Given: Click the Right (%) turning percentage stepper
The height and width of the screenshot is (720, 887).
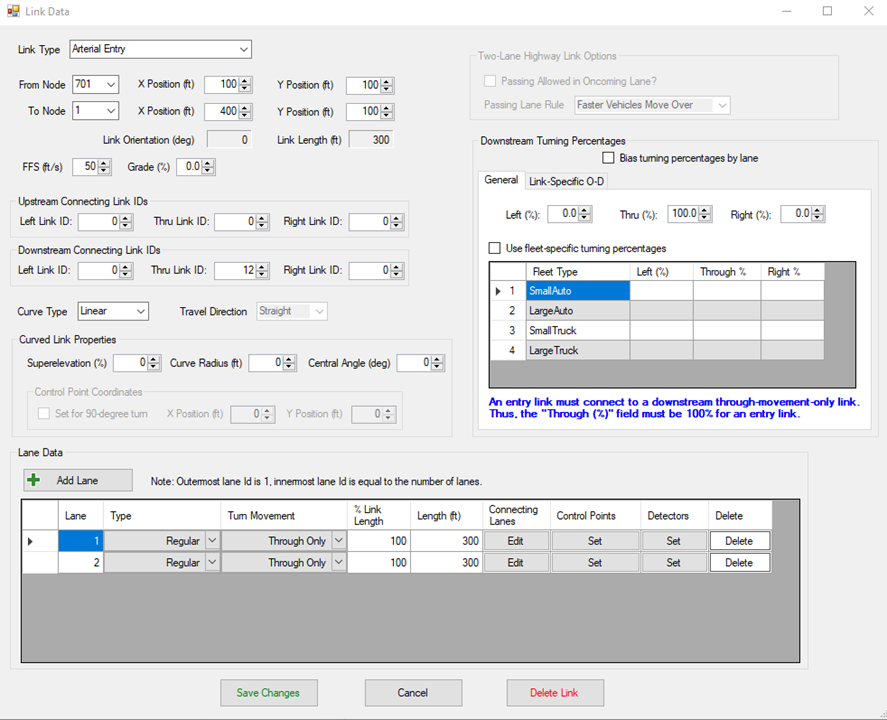Looking at the screenshot, I should click(x=818, y=214).
